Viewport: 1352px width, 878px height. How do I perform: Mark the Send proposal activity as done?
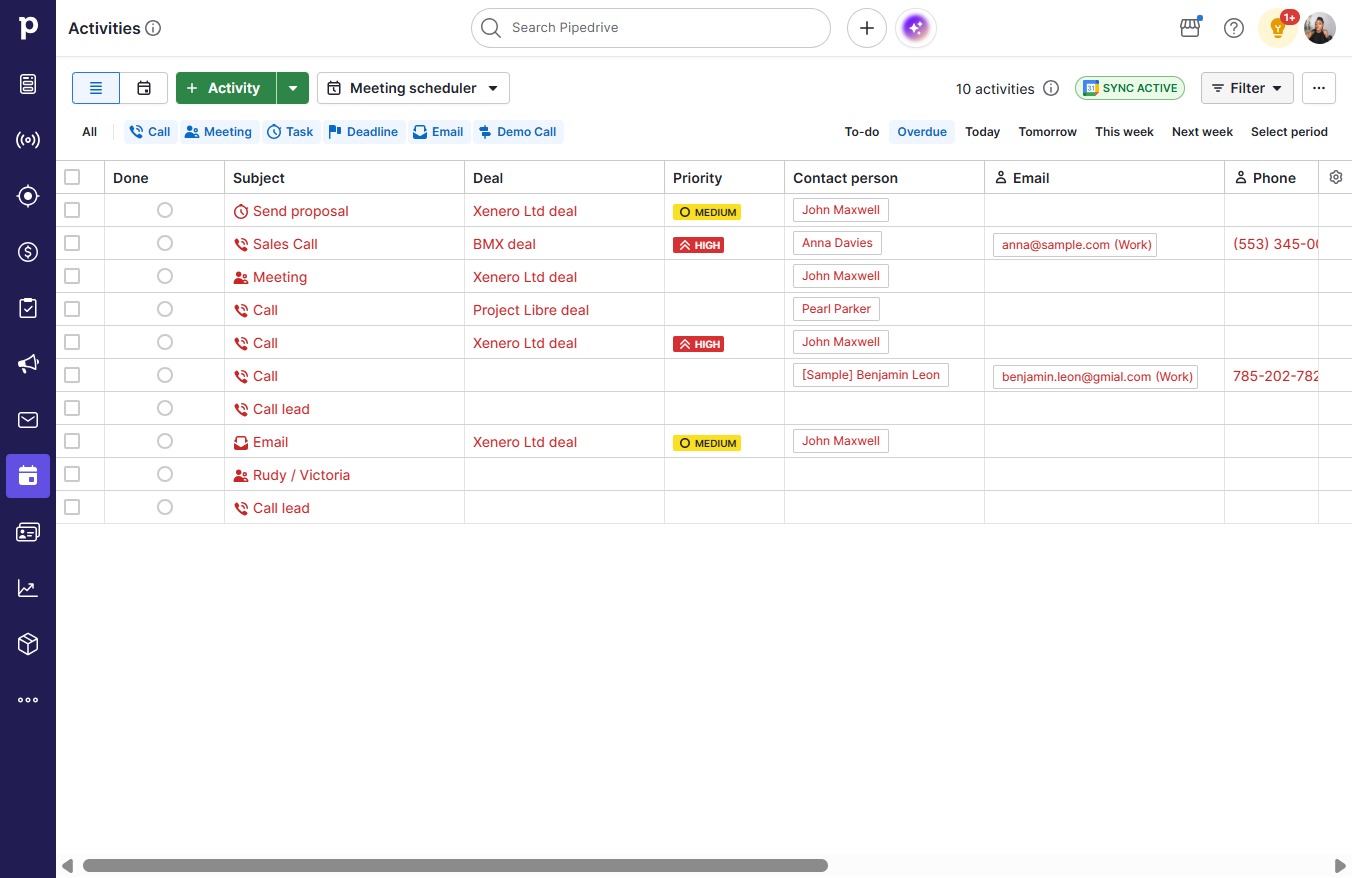click(165, 210)
